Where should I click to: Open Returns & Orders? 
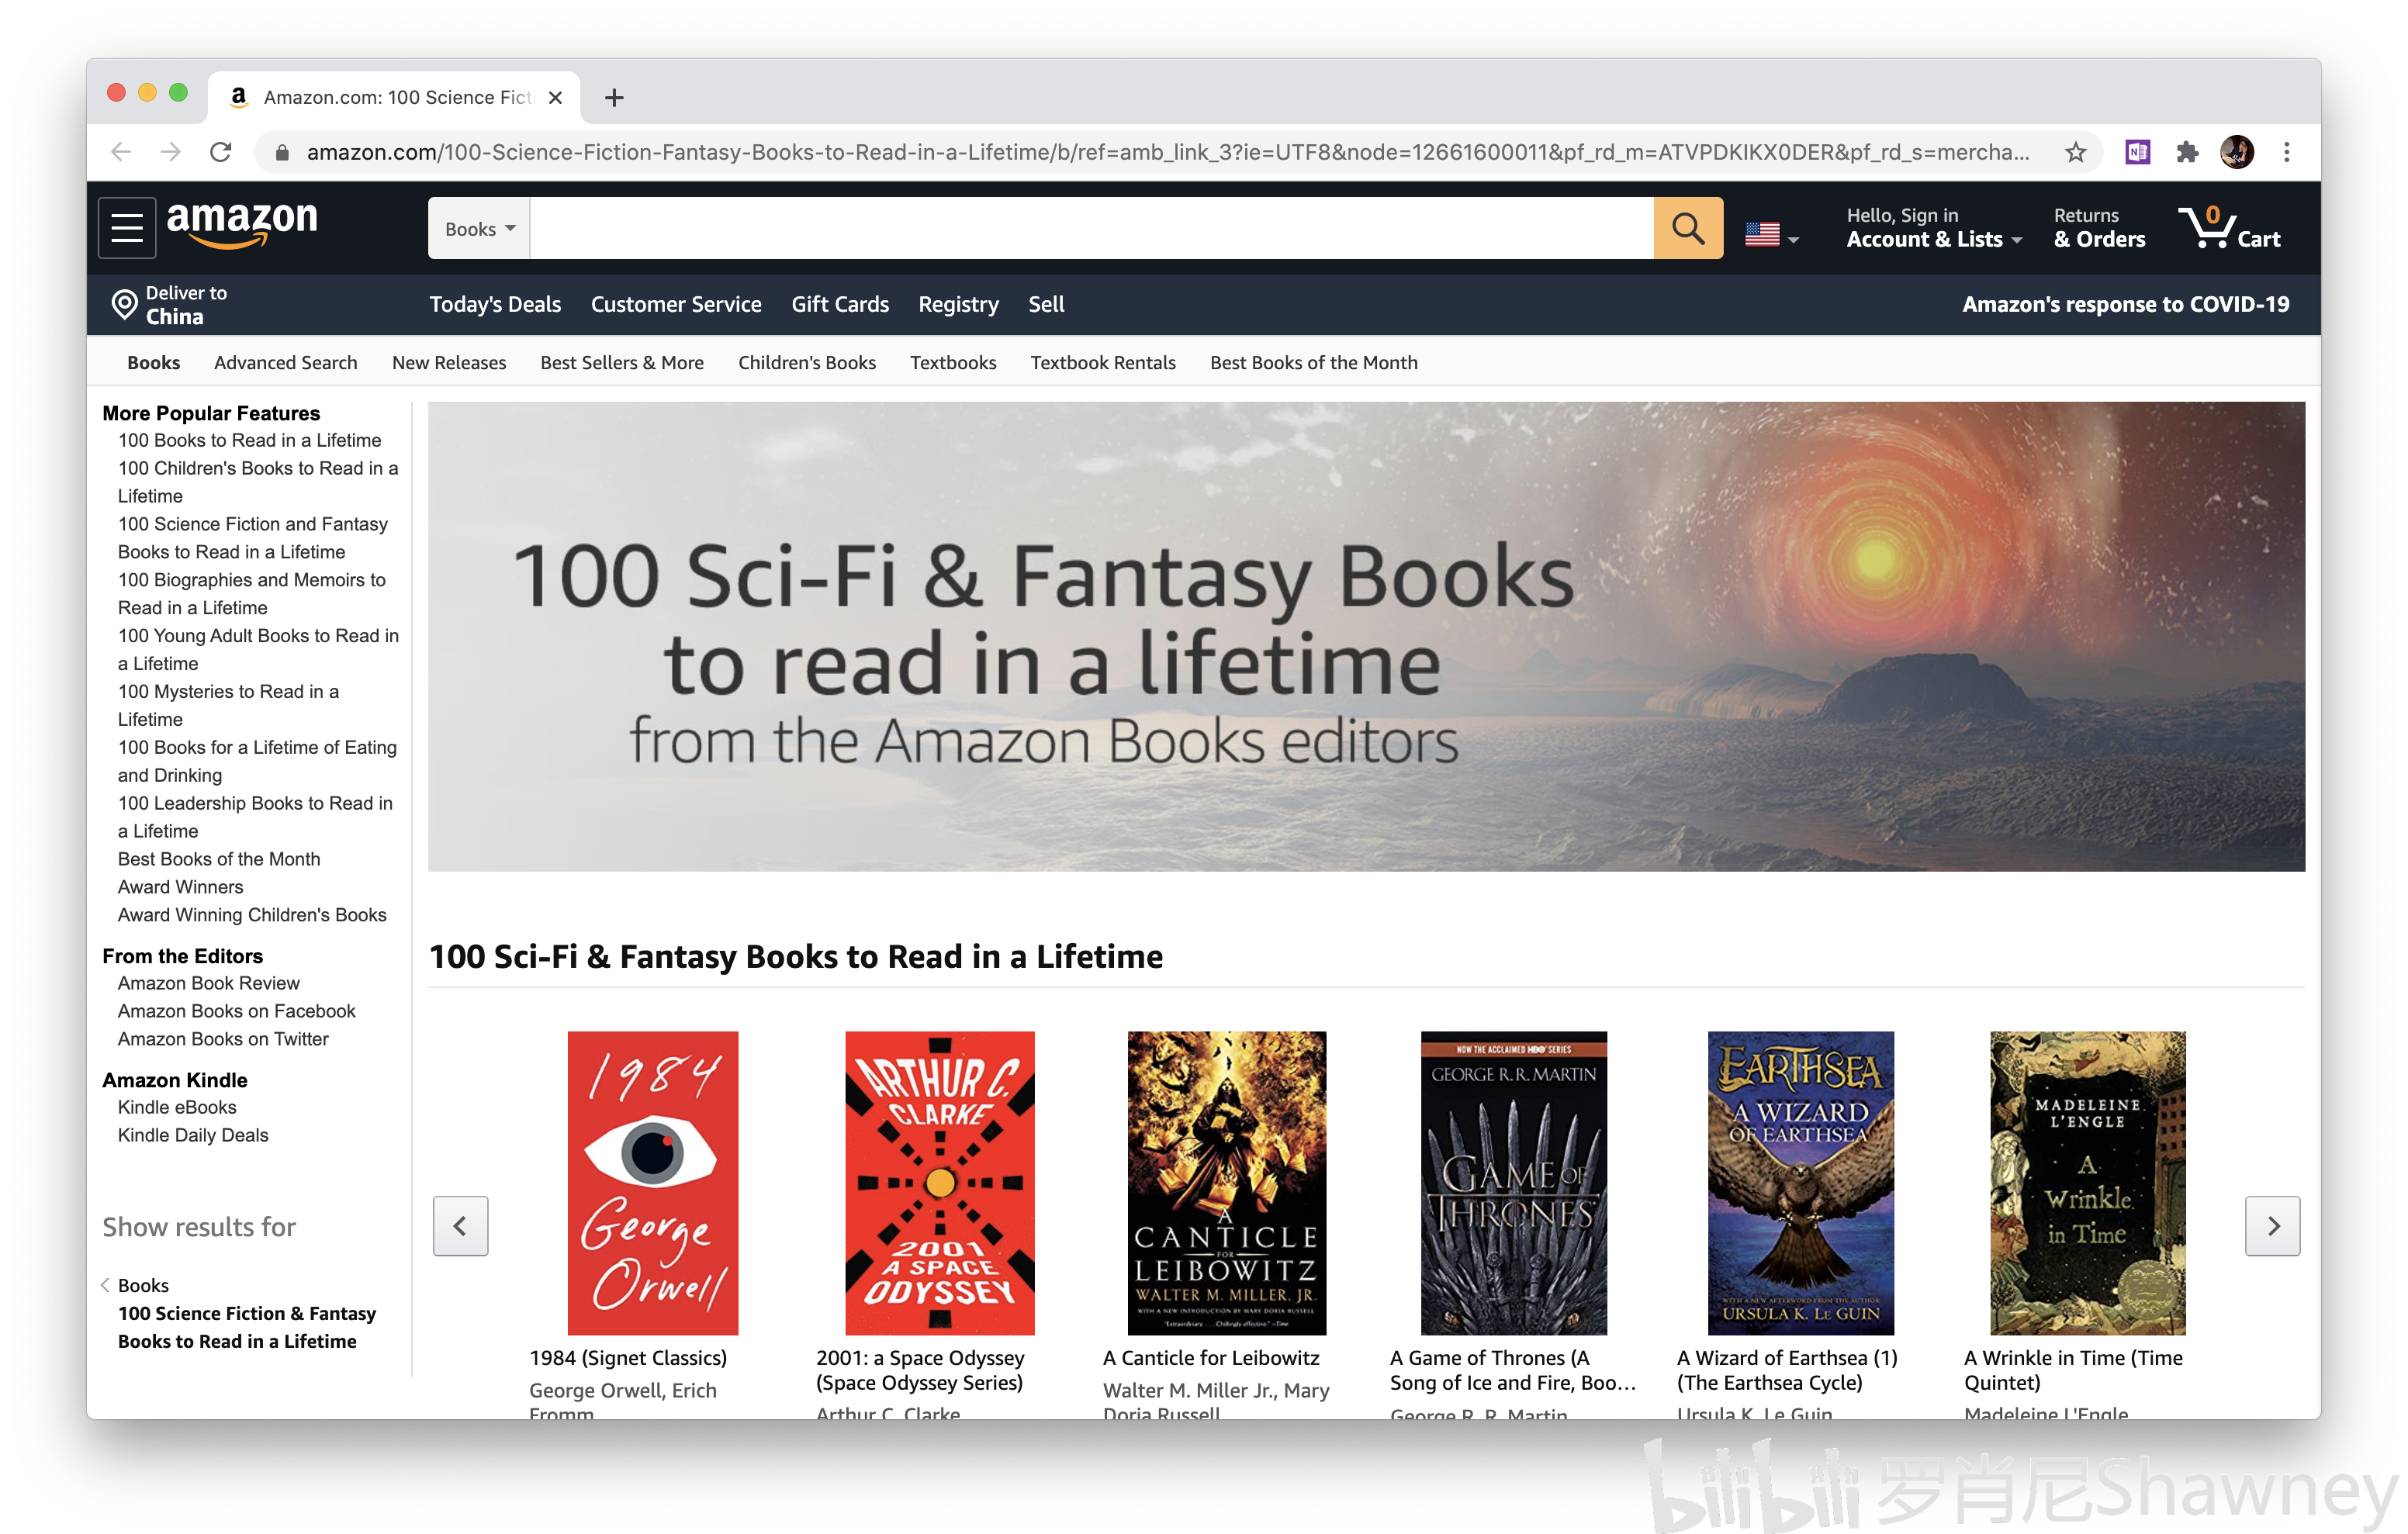(x=2099, y=228)
